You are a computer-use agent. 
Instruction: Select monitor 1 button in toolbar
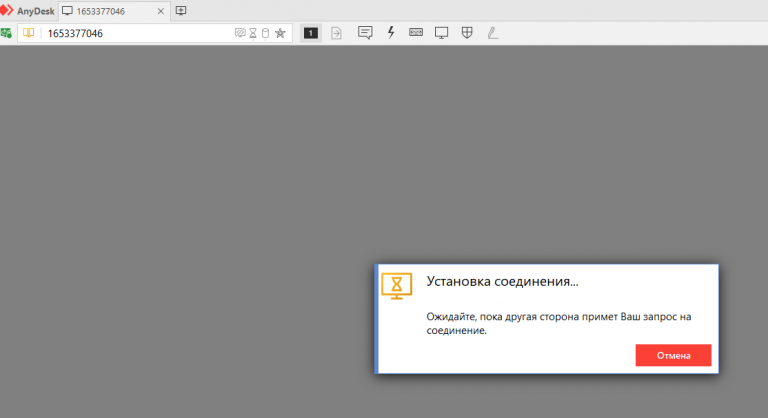[x=311, y=33]
